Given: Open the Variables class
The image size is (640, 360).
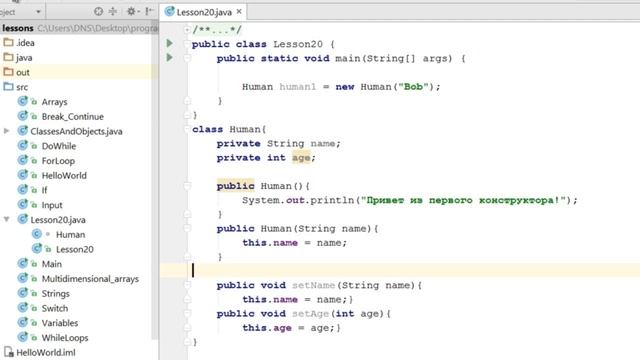Looking at the screenshot, I should click(x=60, y=322).
